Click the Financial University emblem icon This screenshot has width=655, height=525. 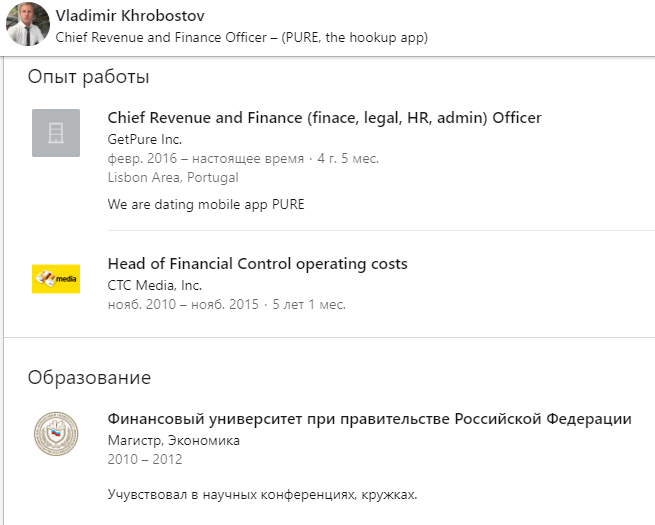56,434
